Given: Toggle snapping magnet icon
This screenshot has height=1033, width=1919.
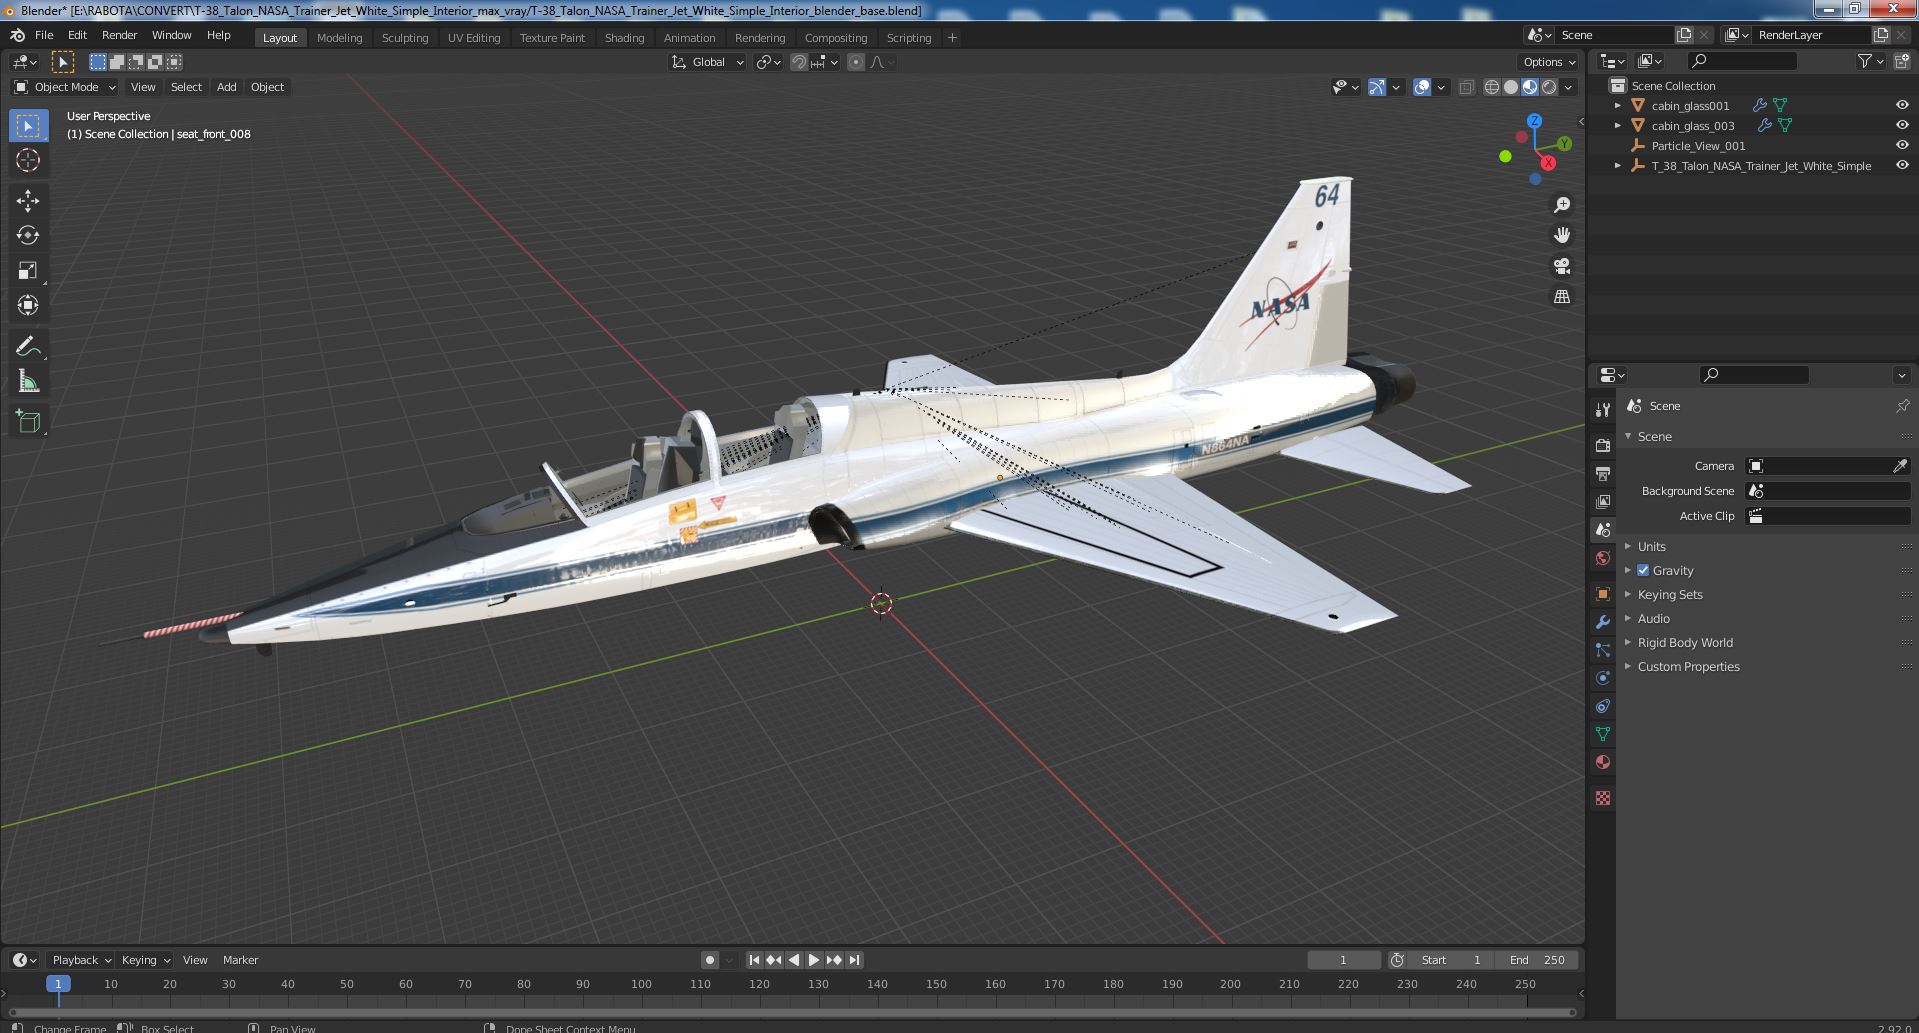Looking at the screenshot, I should tap(798, 62).
